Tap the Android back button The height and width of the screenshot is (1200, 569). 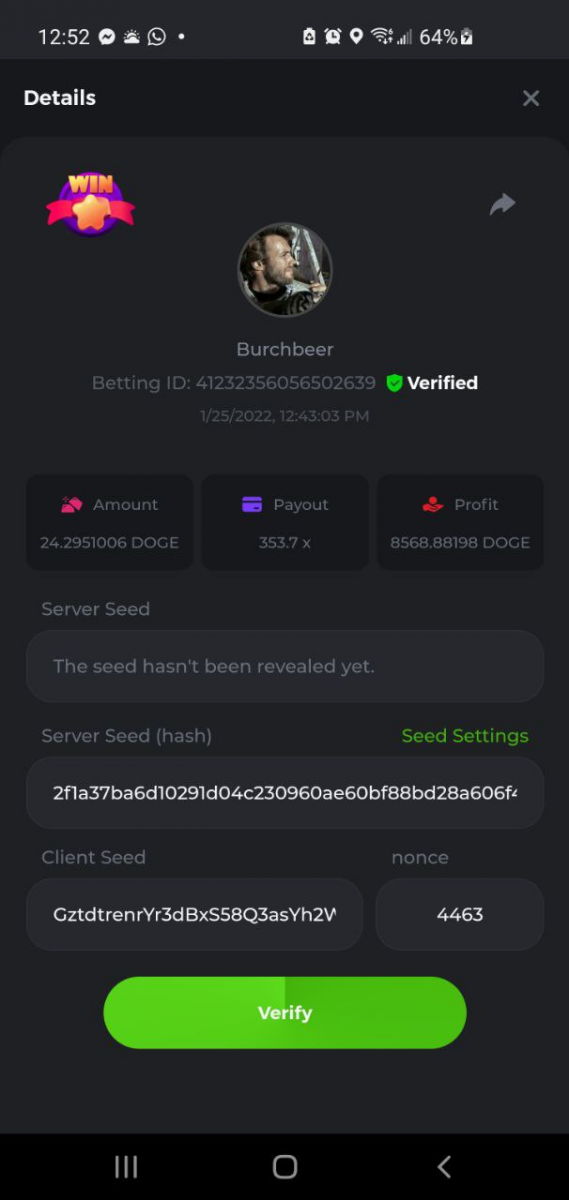pyautogui.click(x=444, y=1166)
